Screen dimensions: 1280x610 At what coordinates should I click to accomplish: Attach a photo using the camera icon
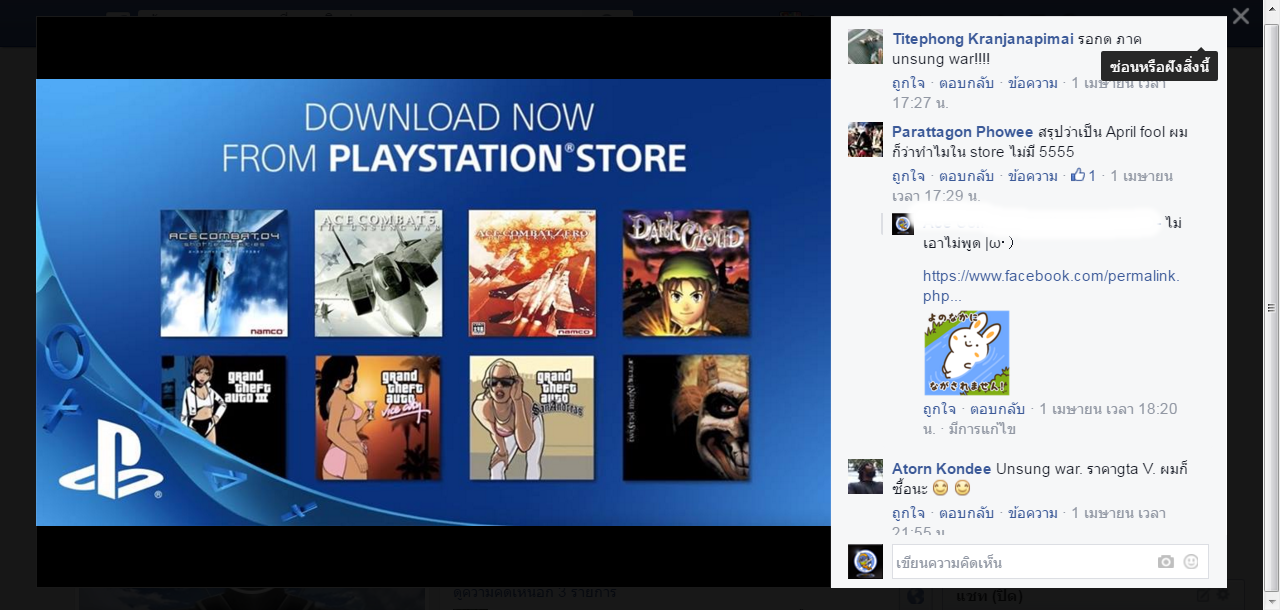click(x=1165, y=562)
